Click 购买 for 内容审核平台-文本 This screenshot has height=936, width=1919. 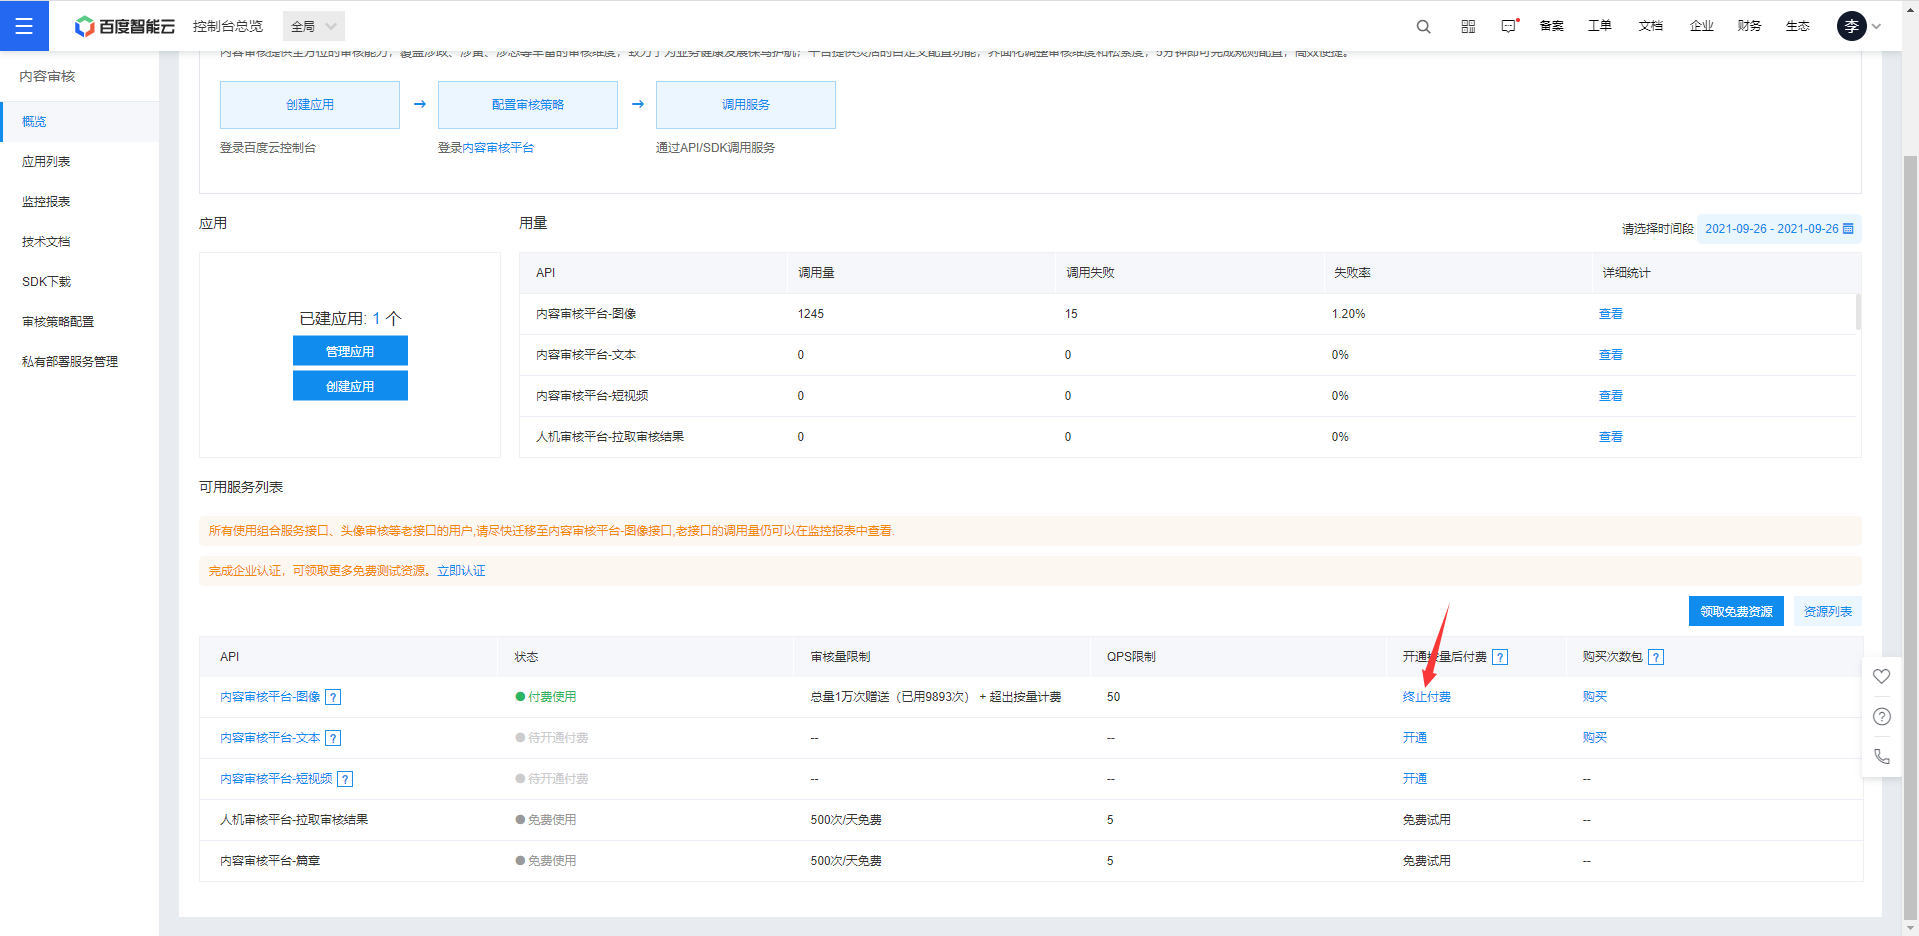coord(1594,738)
